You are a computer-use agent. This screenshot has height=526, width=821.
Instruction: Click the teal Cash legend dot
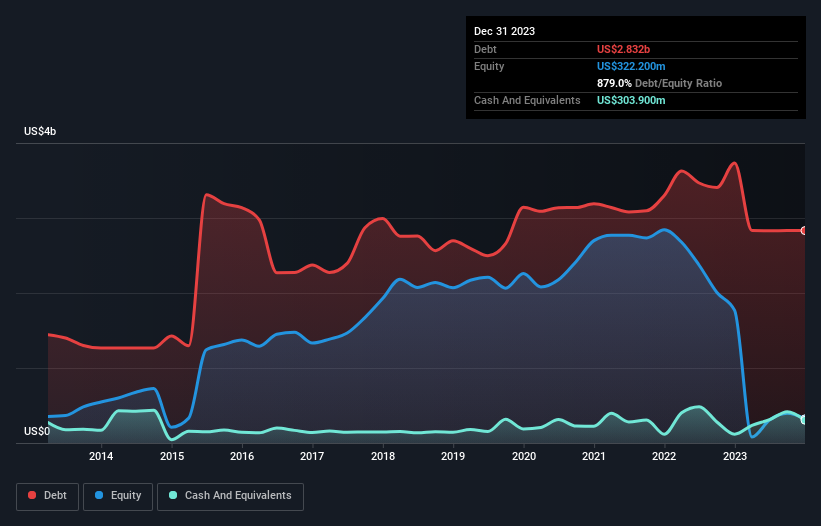tap(173, 495)
